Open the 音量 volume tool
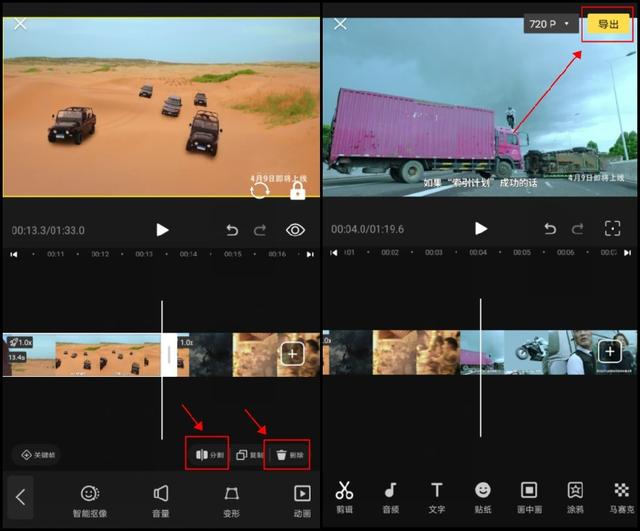 [161, 501]
